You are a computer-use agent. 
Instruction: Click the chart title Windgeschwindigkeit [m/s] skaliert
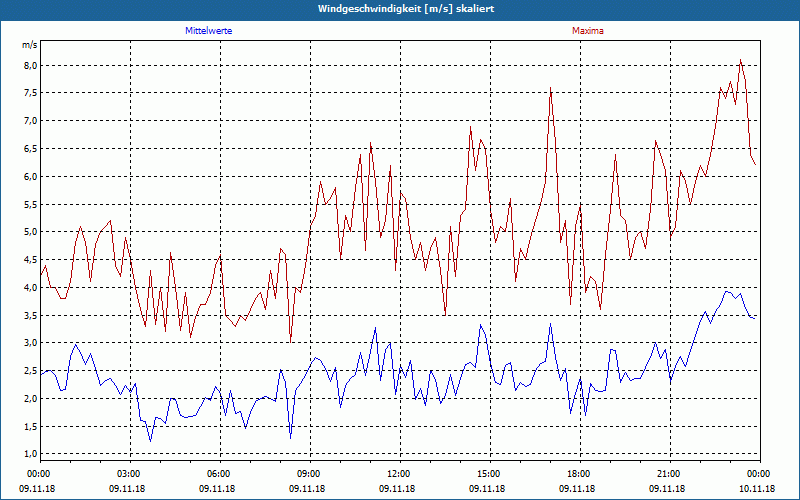[406, 9]
